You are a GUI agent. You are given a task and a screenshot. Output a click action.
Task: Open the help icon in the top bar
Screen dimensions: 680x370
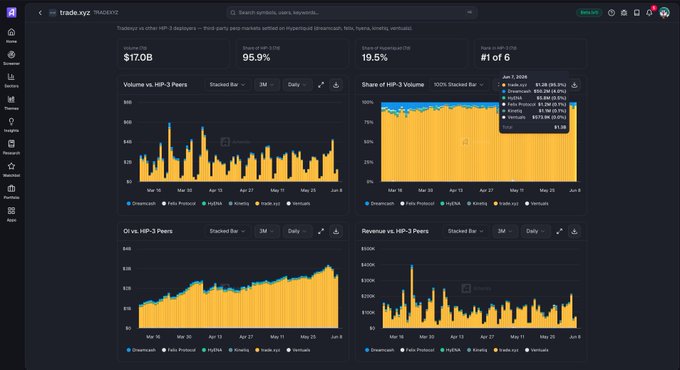tap(611, 13)
